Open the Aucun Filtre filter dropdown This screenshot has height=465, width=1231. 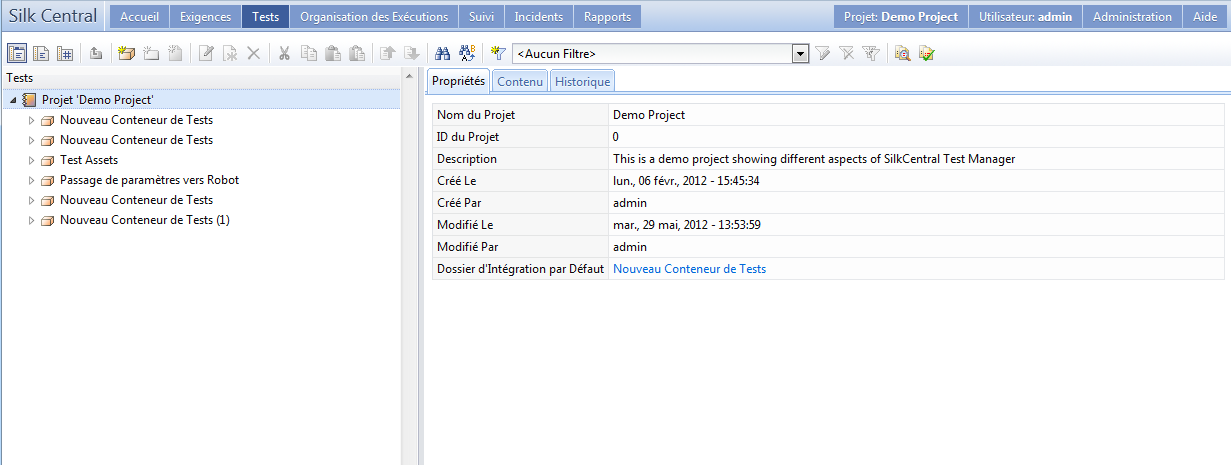coord(799,54)
